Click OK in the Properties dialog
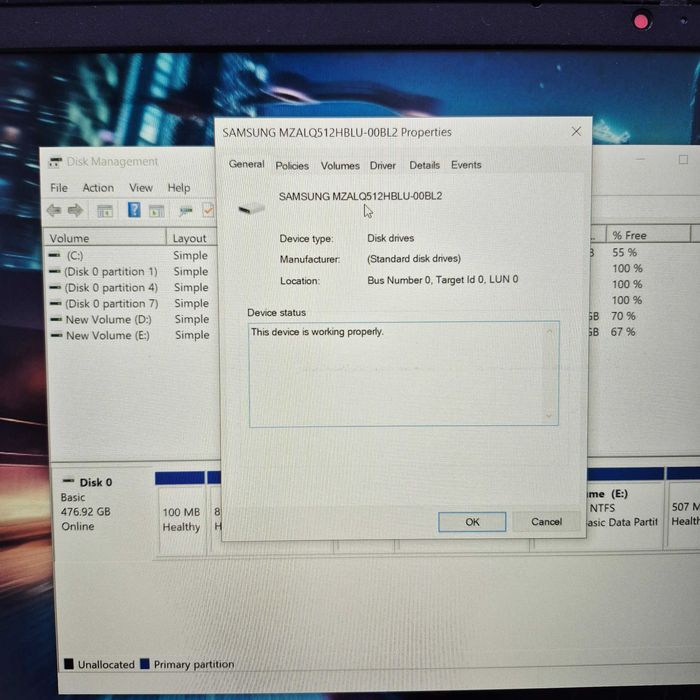700x700 pixels. coord(472,521)
